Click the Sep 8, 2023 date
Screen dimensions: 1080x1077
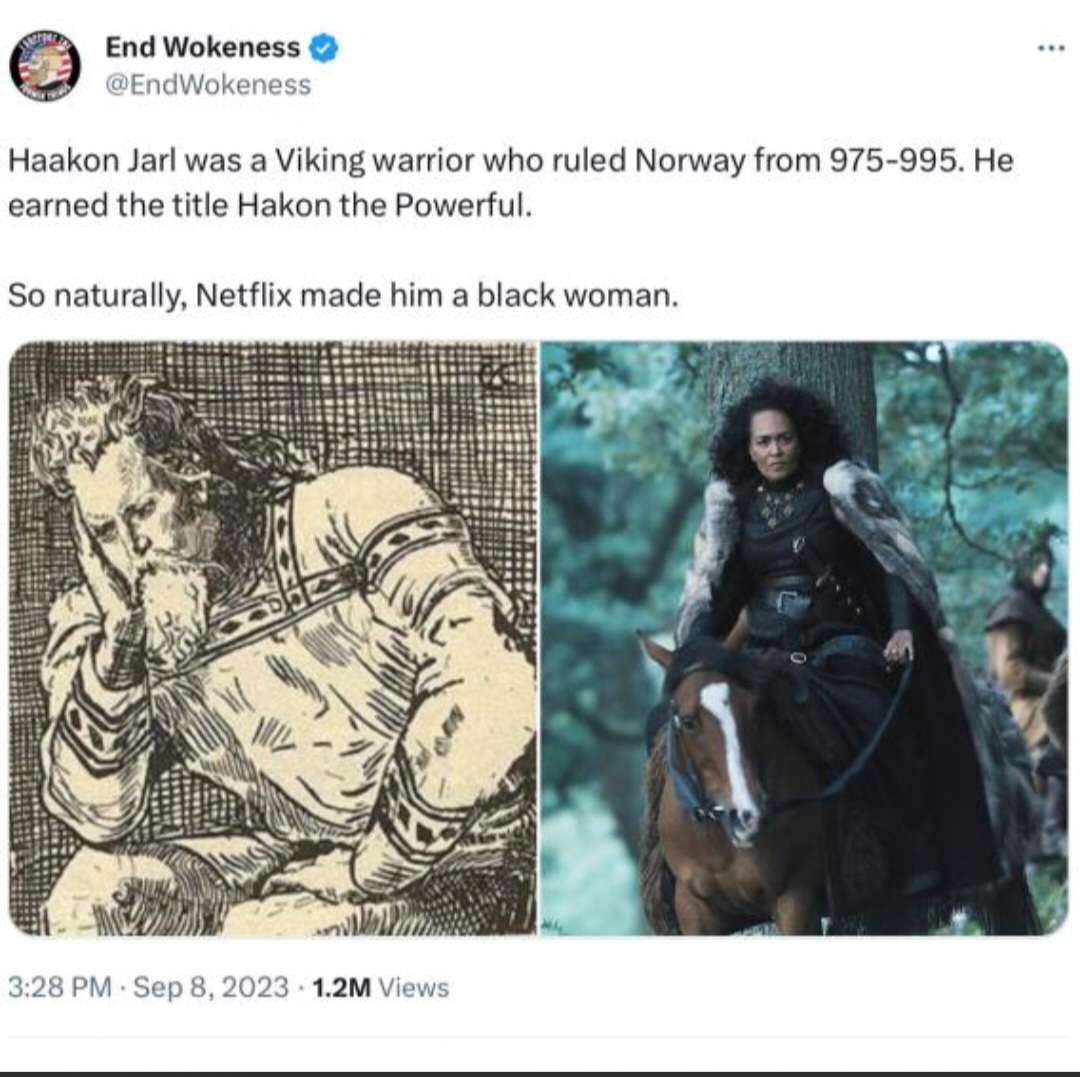point(210,987)
